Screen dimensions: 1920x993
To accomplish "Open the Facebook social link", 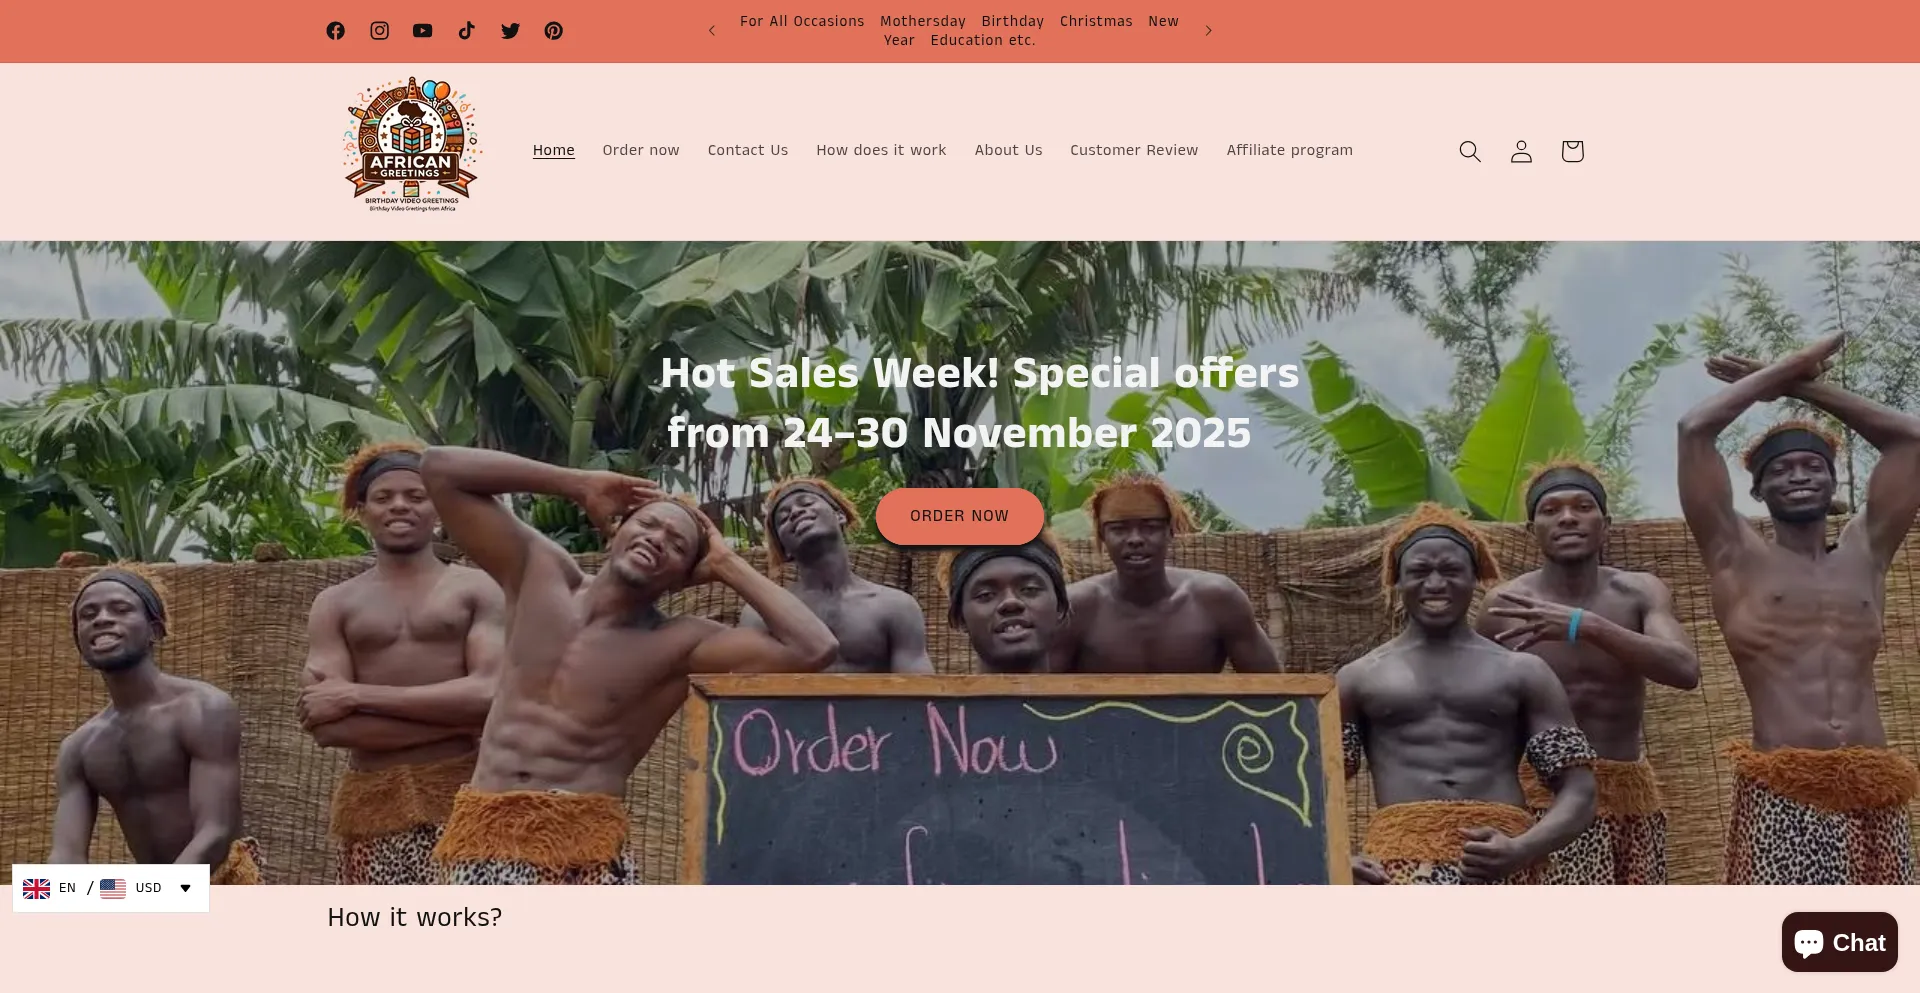I will click(x=336, y=31).
